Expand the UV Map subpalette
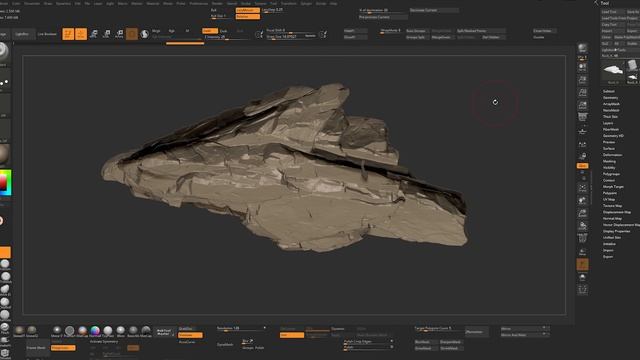Screen dimensions: 640x360 point(609,199)
